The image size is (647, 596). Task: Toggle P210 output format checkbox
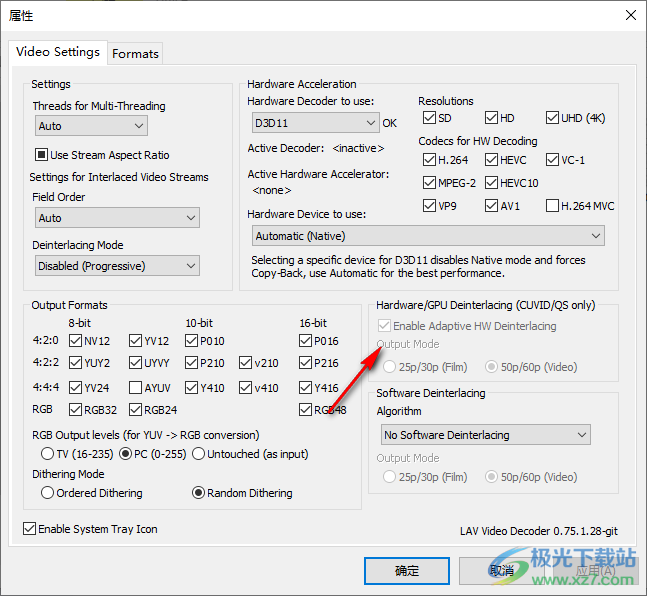191,363
